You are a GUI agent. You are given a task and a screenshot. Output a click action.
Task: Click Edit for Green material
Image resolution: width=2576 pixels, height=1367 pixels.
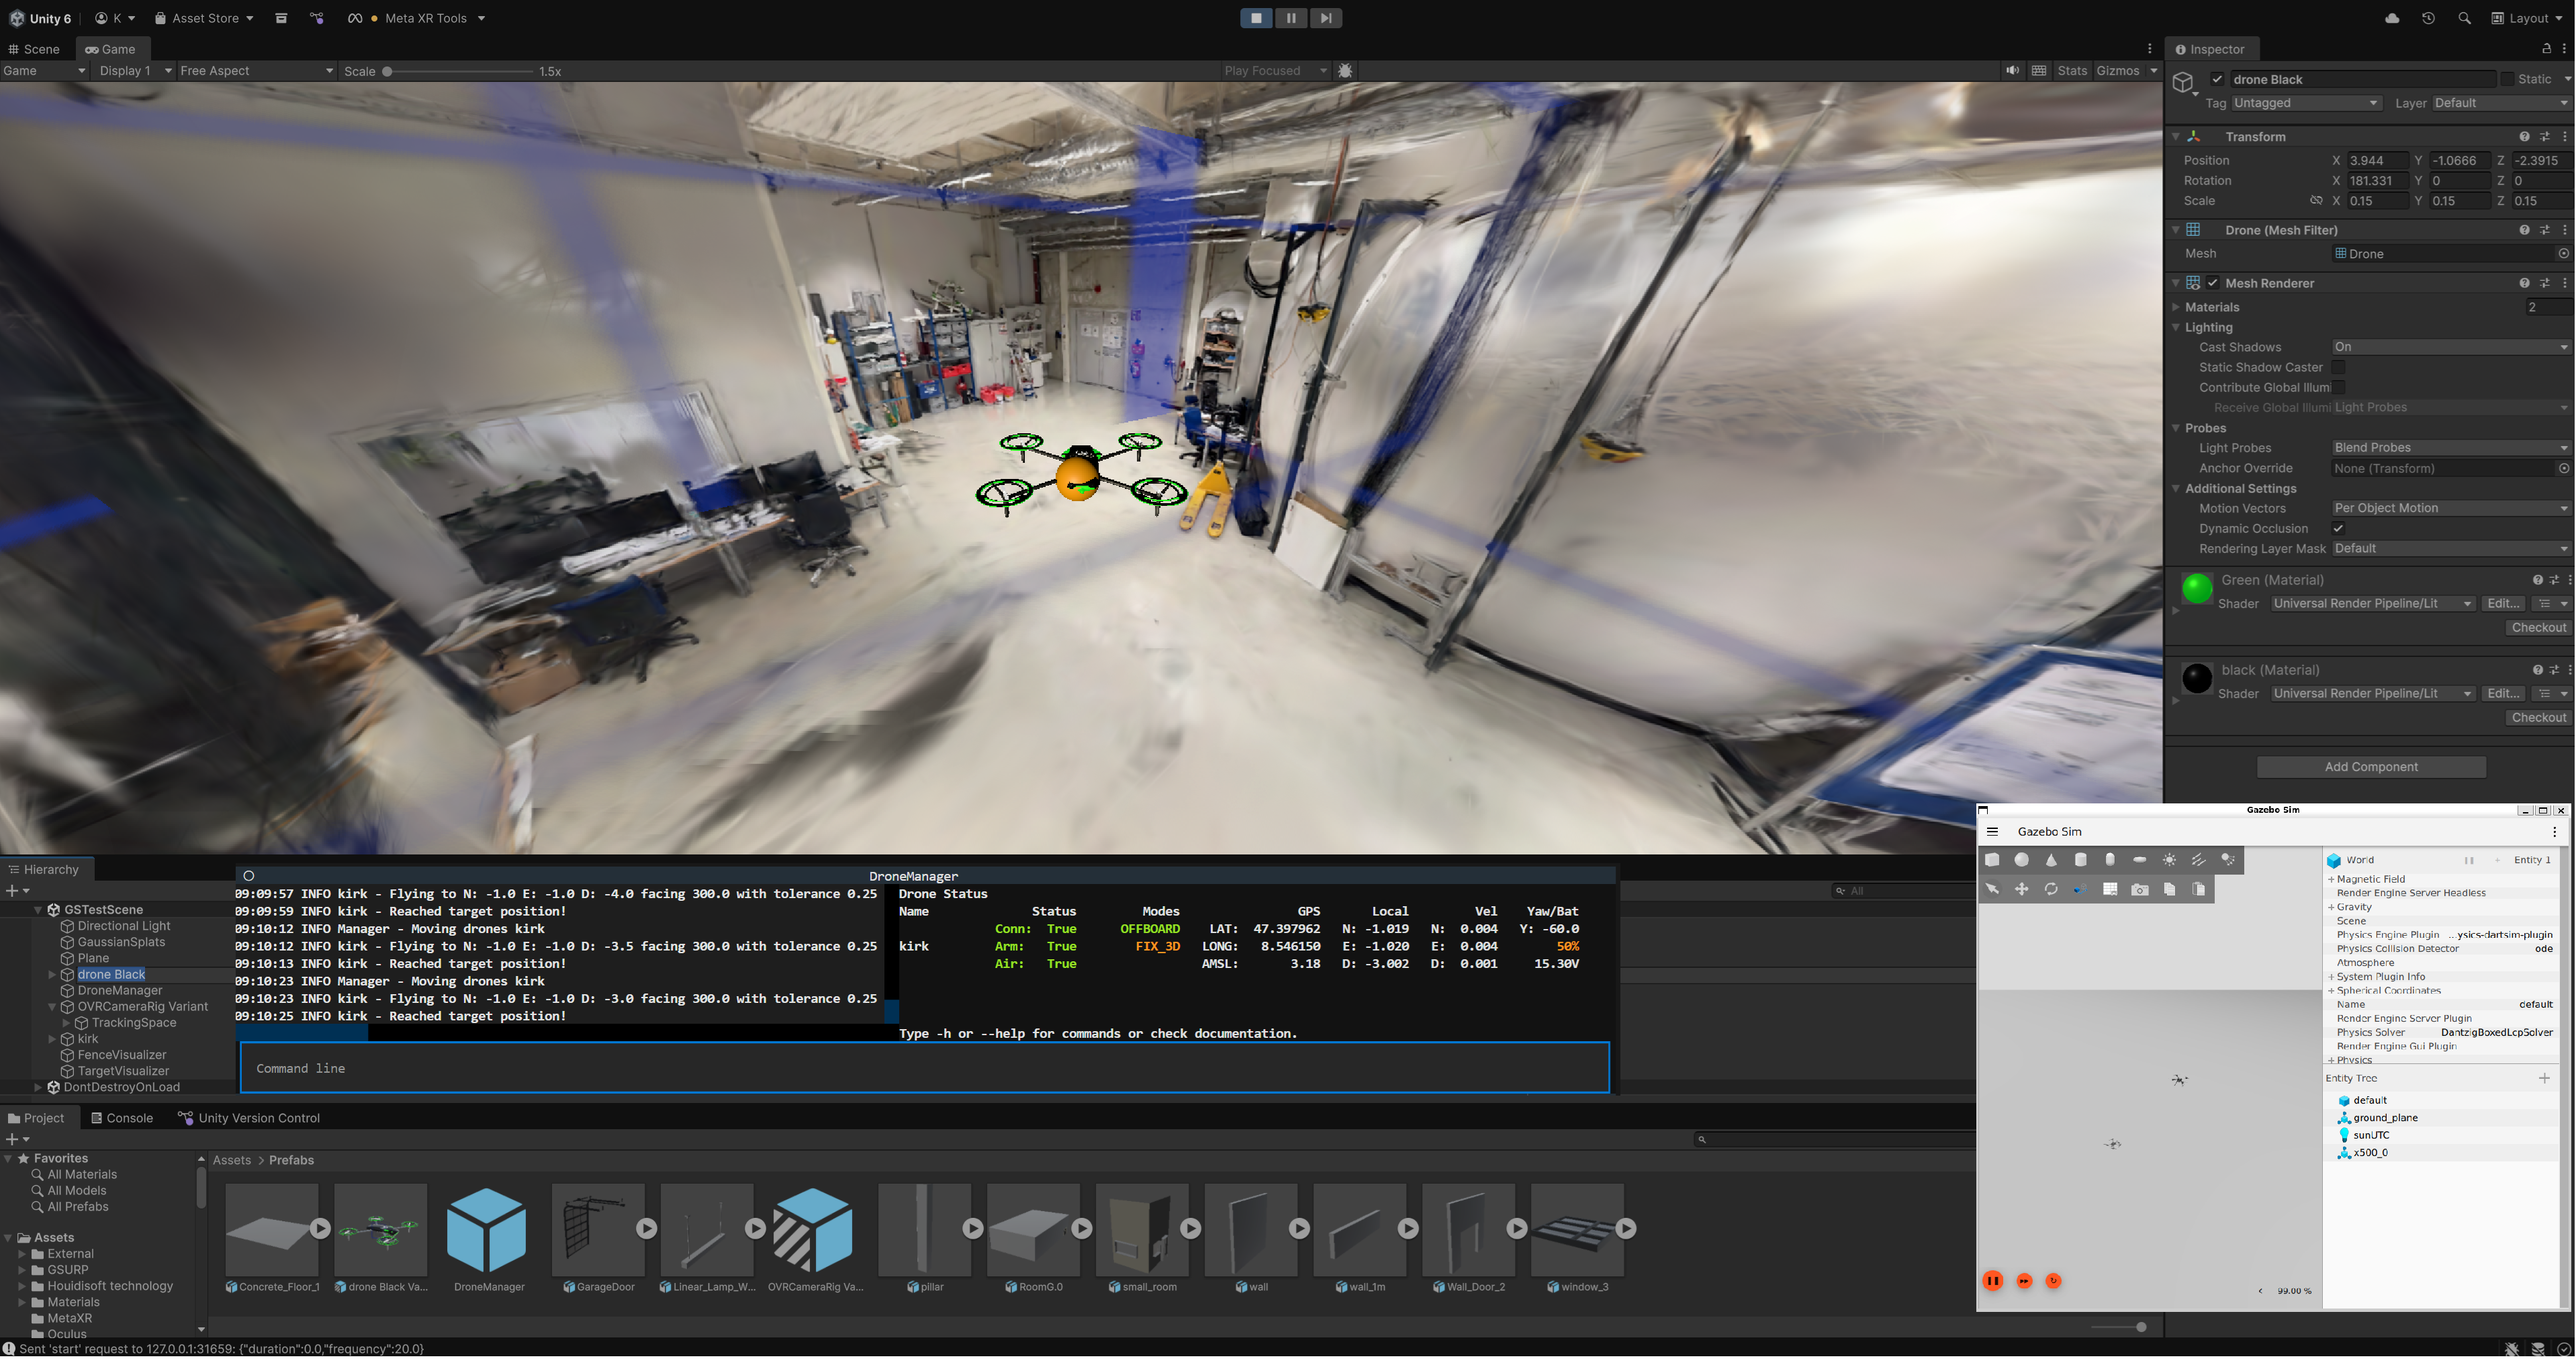click(x=2502, y=604)
